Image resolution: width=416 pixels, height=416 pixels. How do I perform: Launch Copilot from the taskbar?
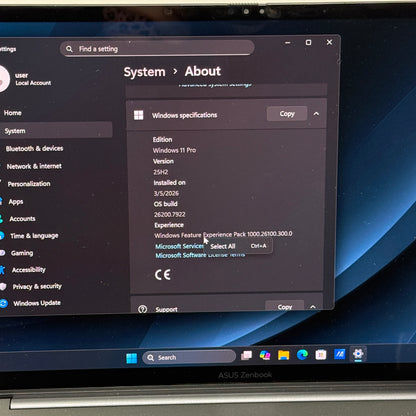pos(265,355)
